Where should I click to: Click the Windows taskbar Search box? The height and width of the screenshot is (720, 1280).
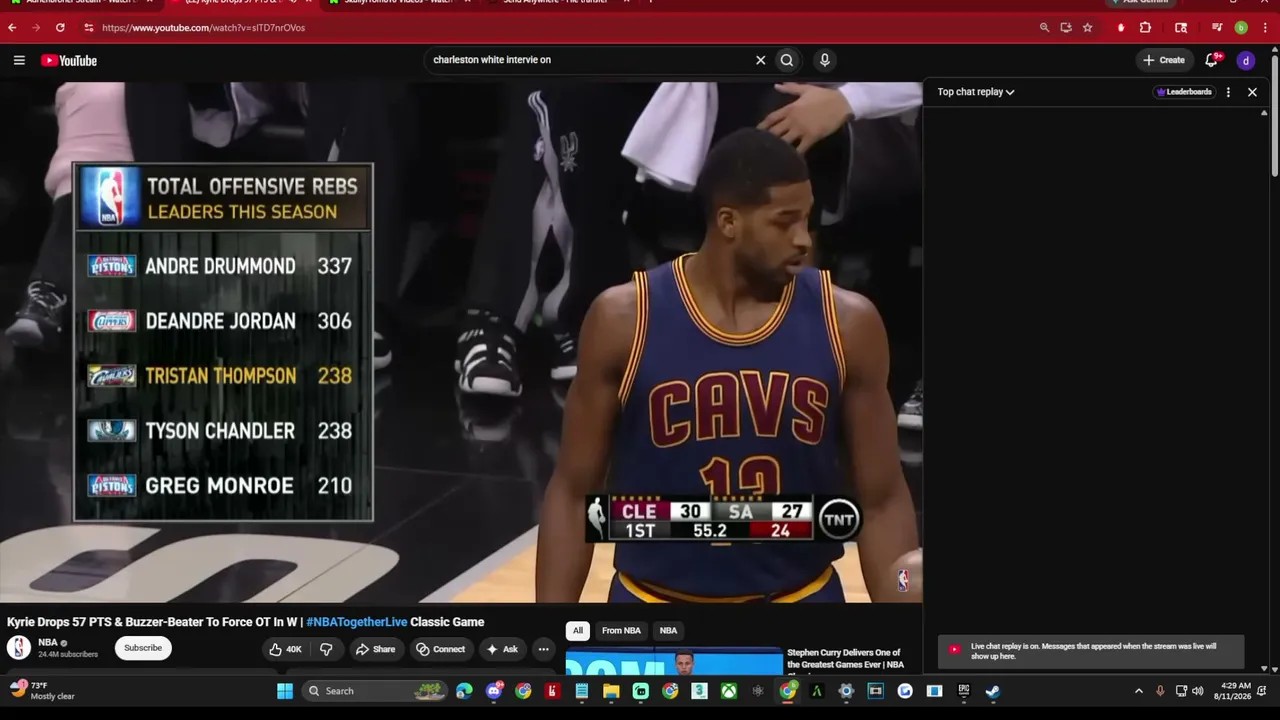(375, 691)
